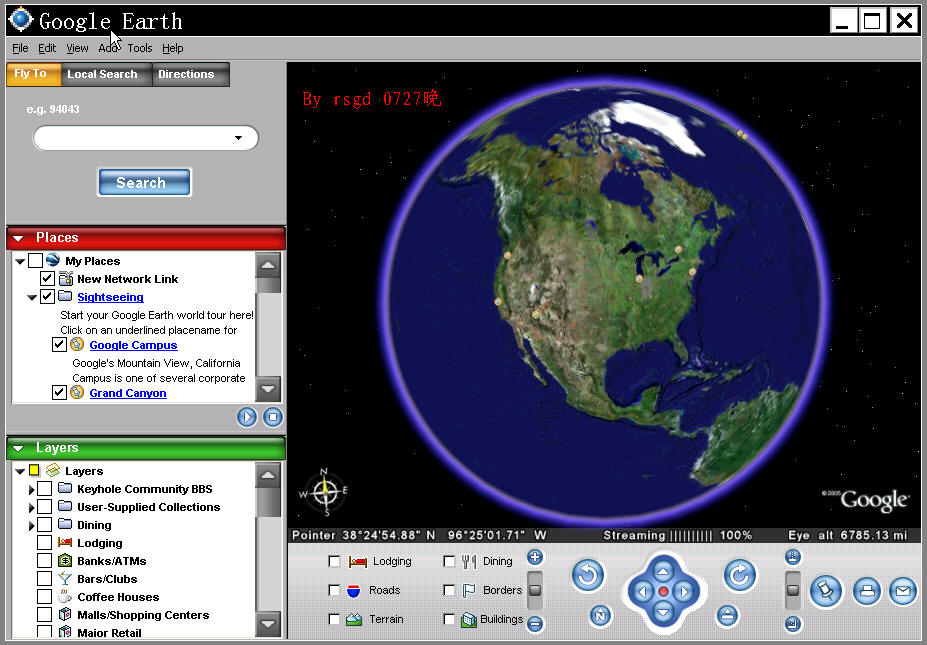Pan the globe down
The height and width of the screenshot is (645, 927).
click(x=663, y=612)
